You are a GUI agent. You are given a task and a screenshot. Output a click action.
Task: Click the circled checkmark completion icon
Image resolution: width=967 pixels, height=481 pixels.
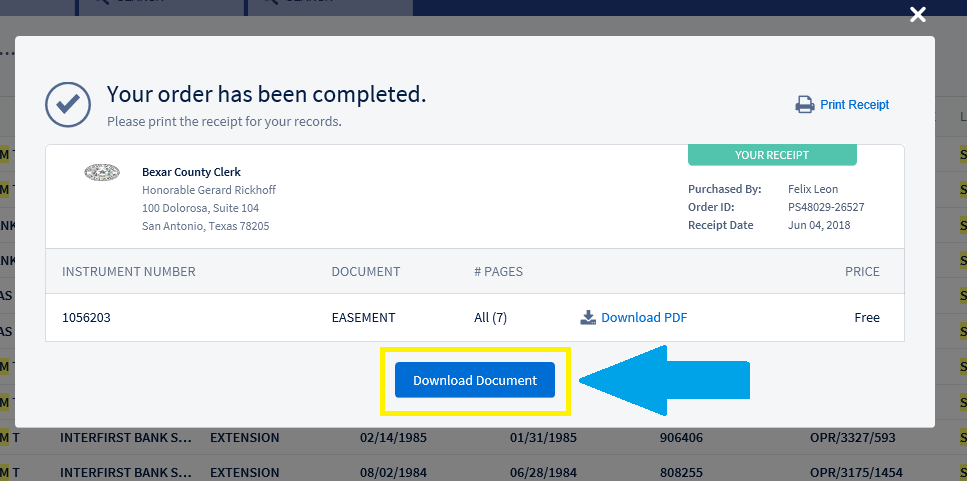(x=67, y=103)
